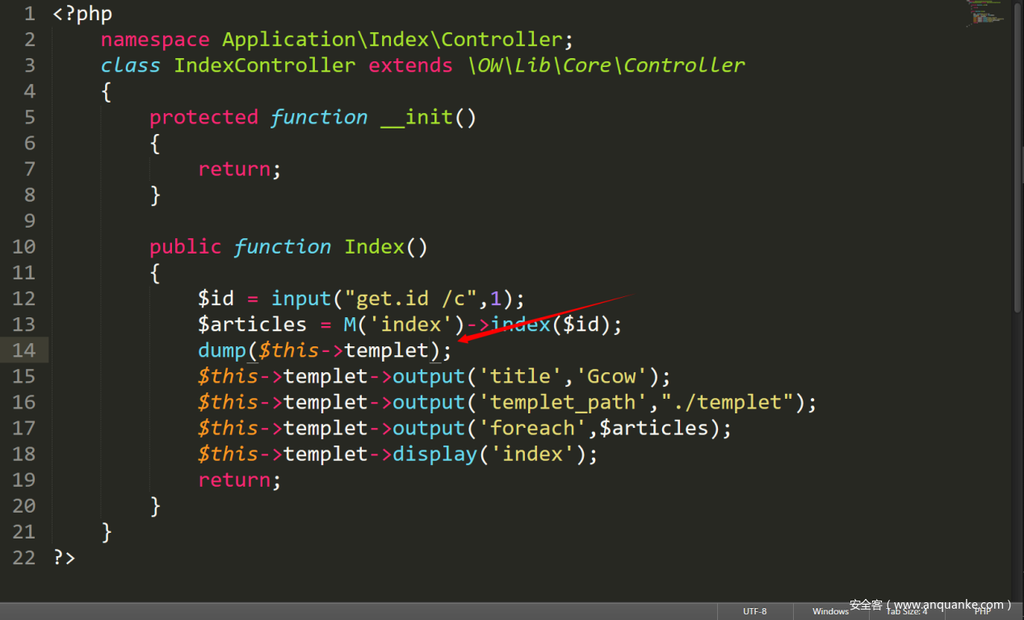Click the IndexController class name

264,65
